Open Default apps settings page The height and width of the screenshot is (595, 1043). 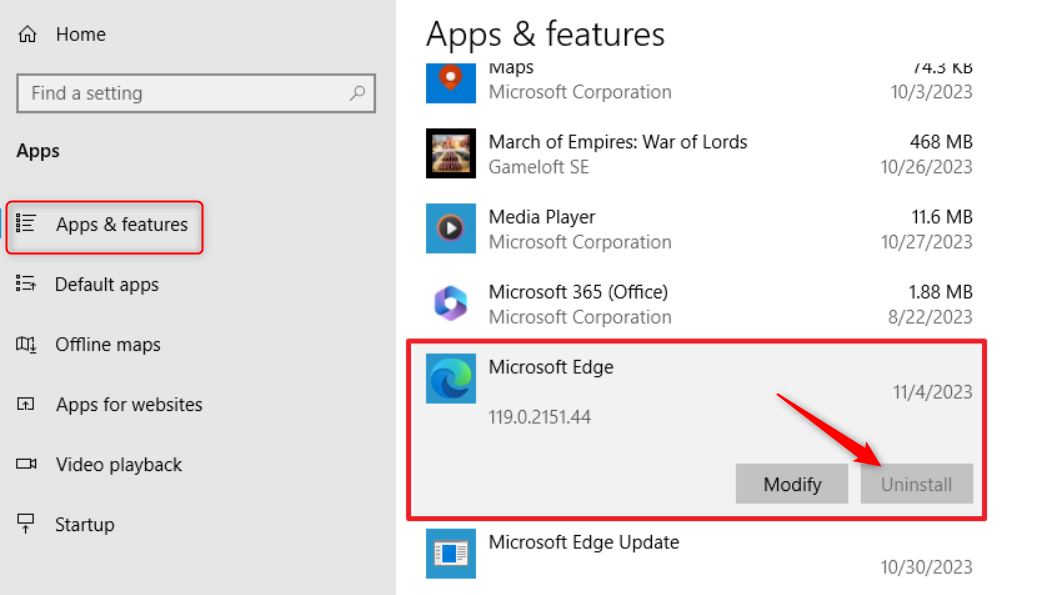tap(106, 285)
